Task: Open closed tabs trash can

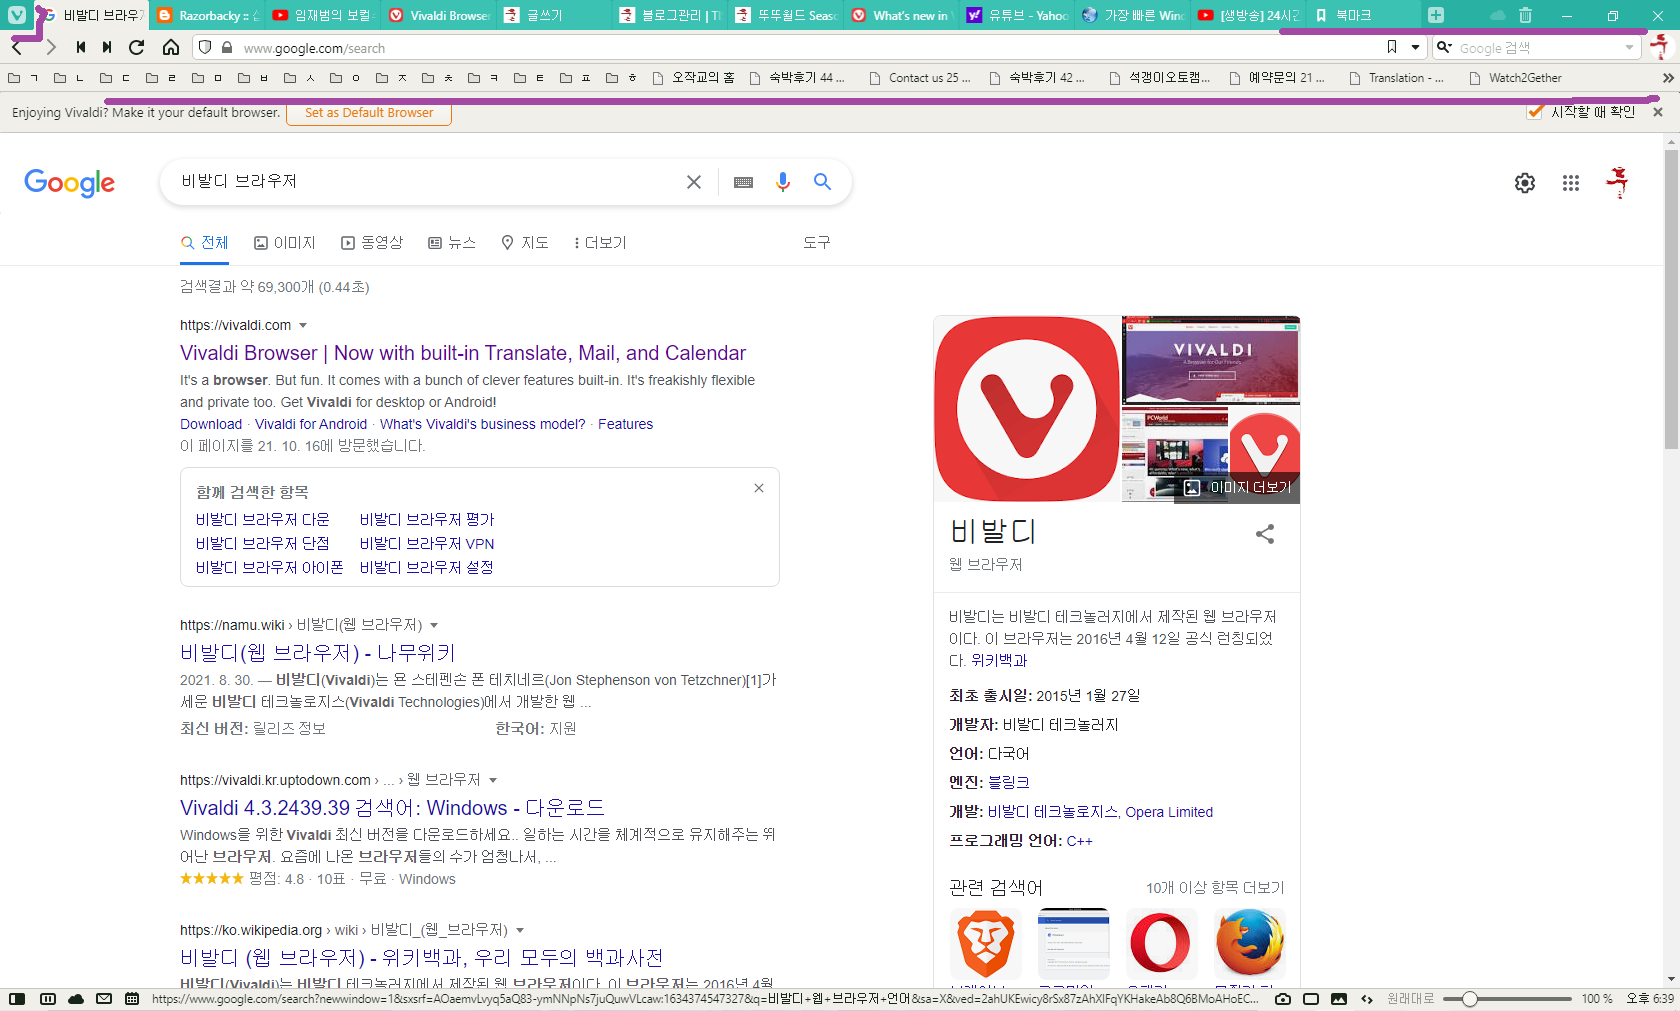Action: point(1525,15)
